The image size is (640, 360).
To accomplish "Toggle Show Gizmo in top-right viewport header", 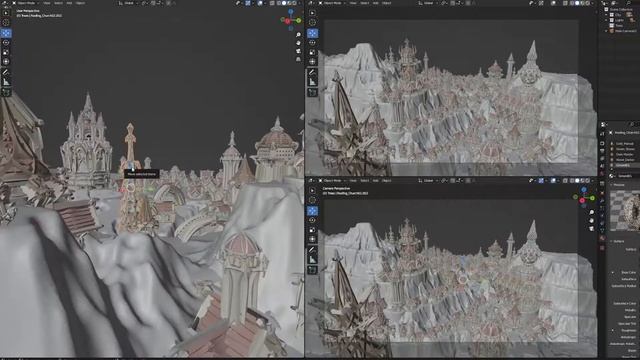I will click(x=541, y=3).
